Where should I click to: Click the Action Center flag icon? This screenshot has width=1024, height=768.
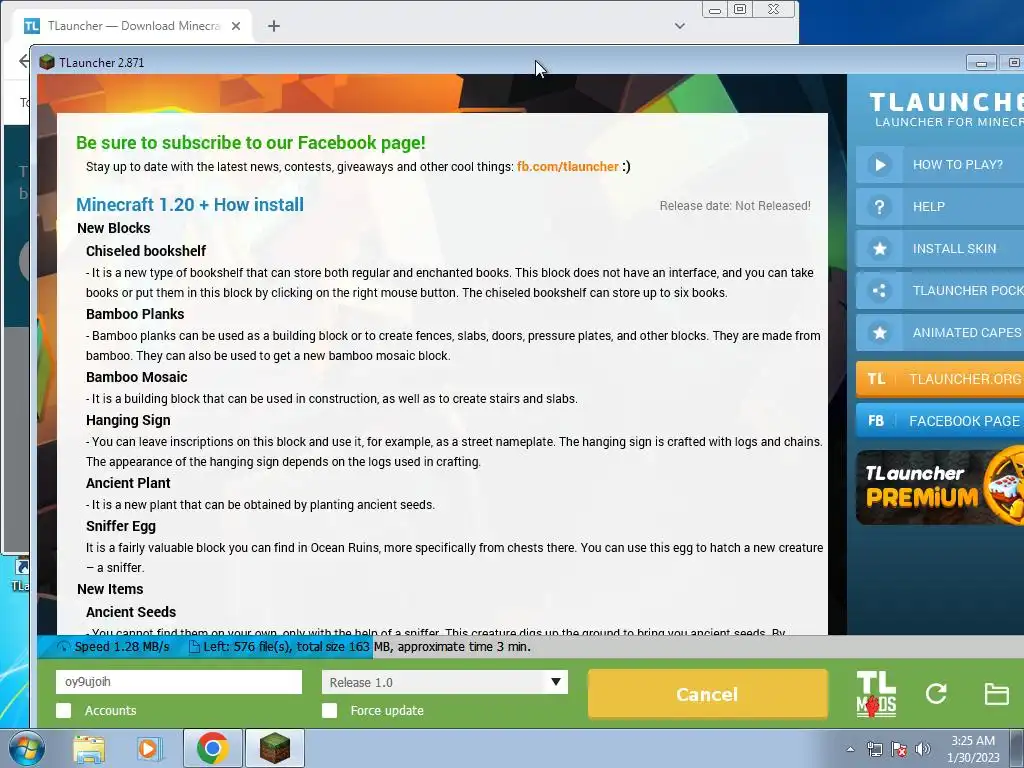pos(899,749)
